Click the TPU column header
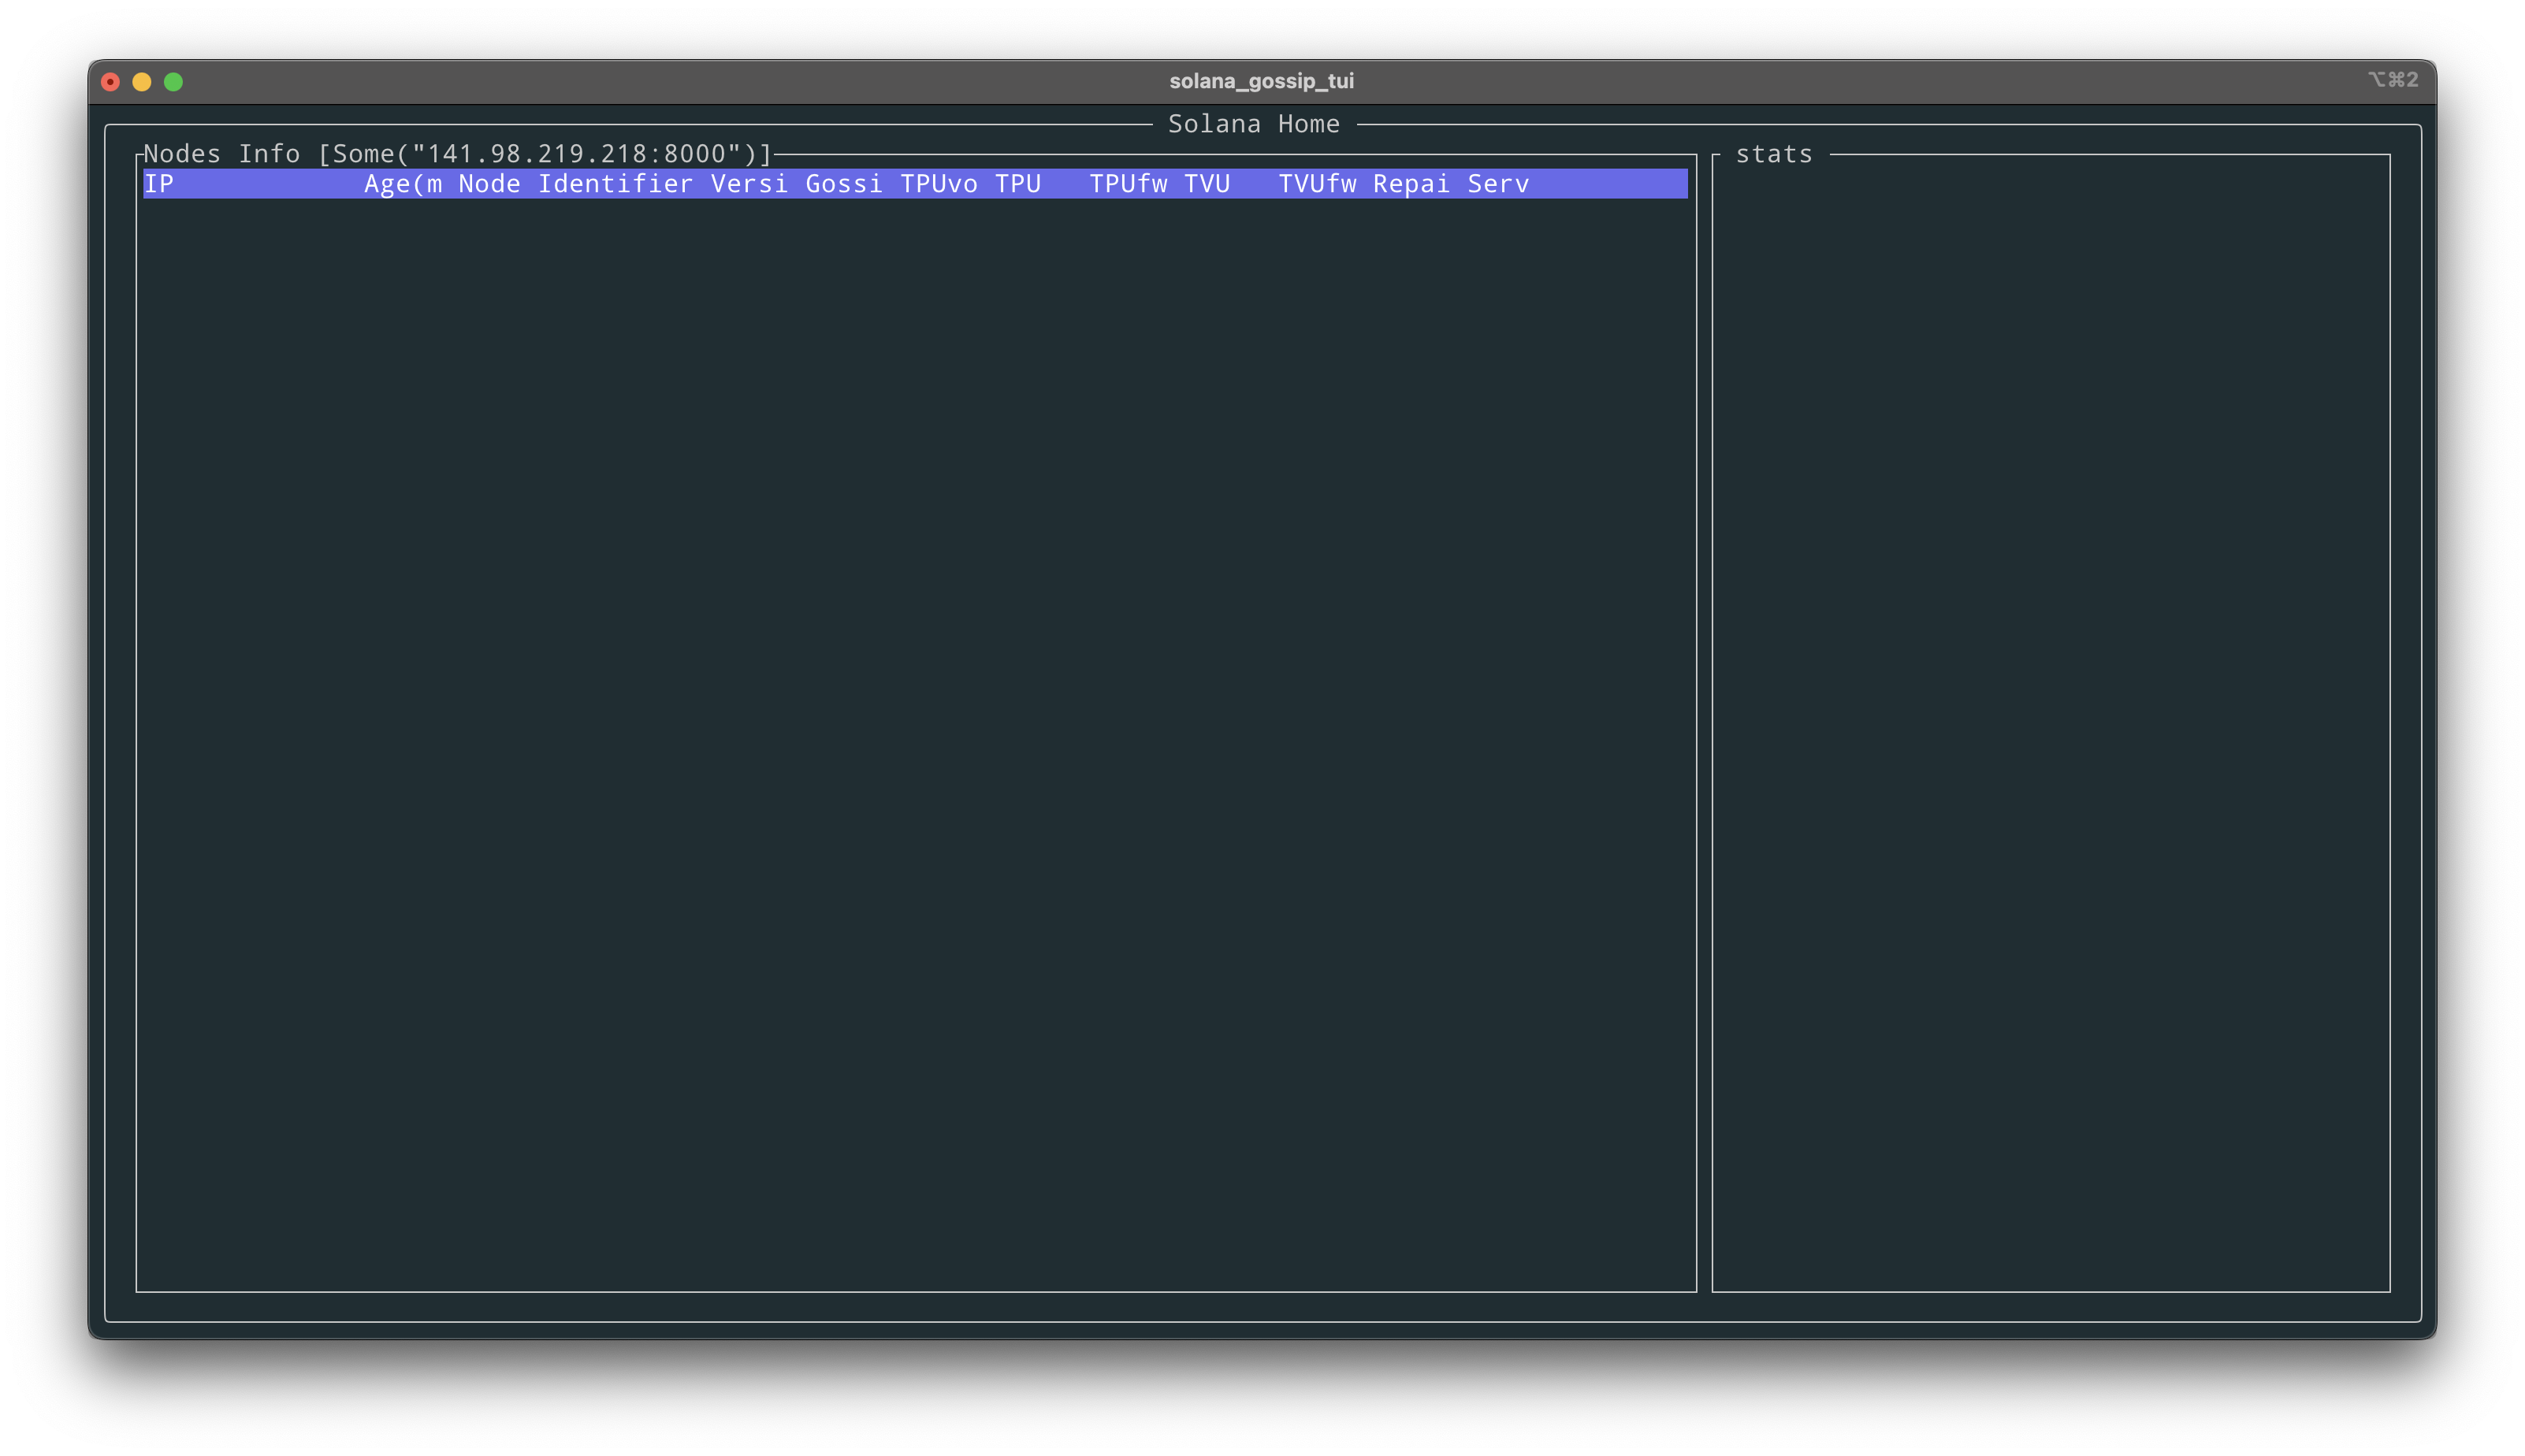 1018,184
